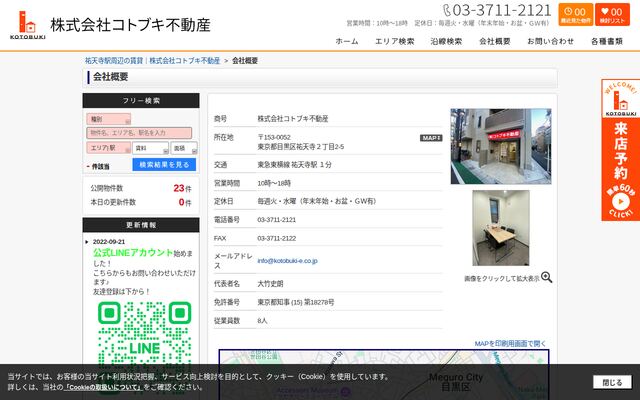Screen dimensions: 640x400
Task: Open the 沿線検索 menu item
Action: tap(446, 41)
